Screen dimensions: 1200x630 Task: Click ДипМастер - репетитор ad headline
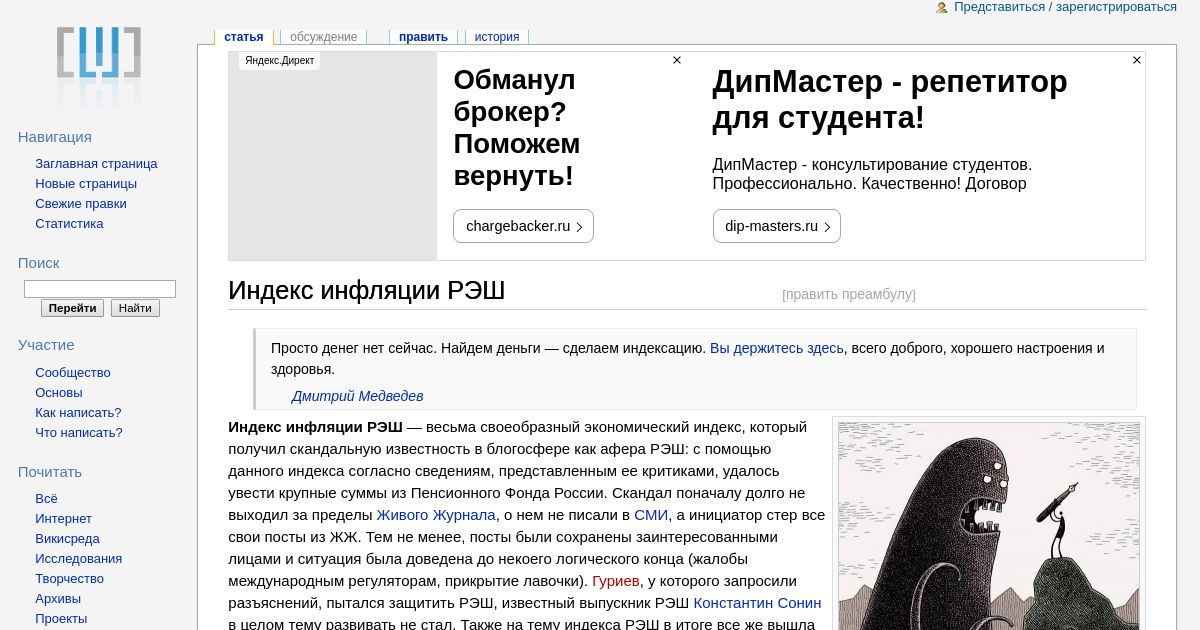pyautogui.click(x=890, y=100)
